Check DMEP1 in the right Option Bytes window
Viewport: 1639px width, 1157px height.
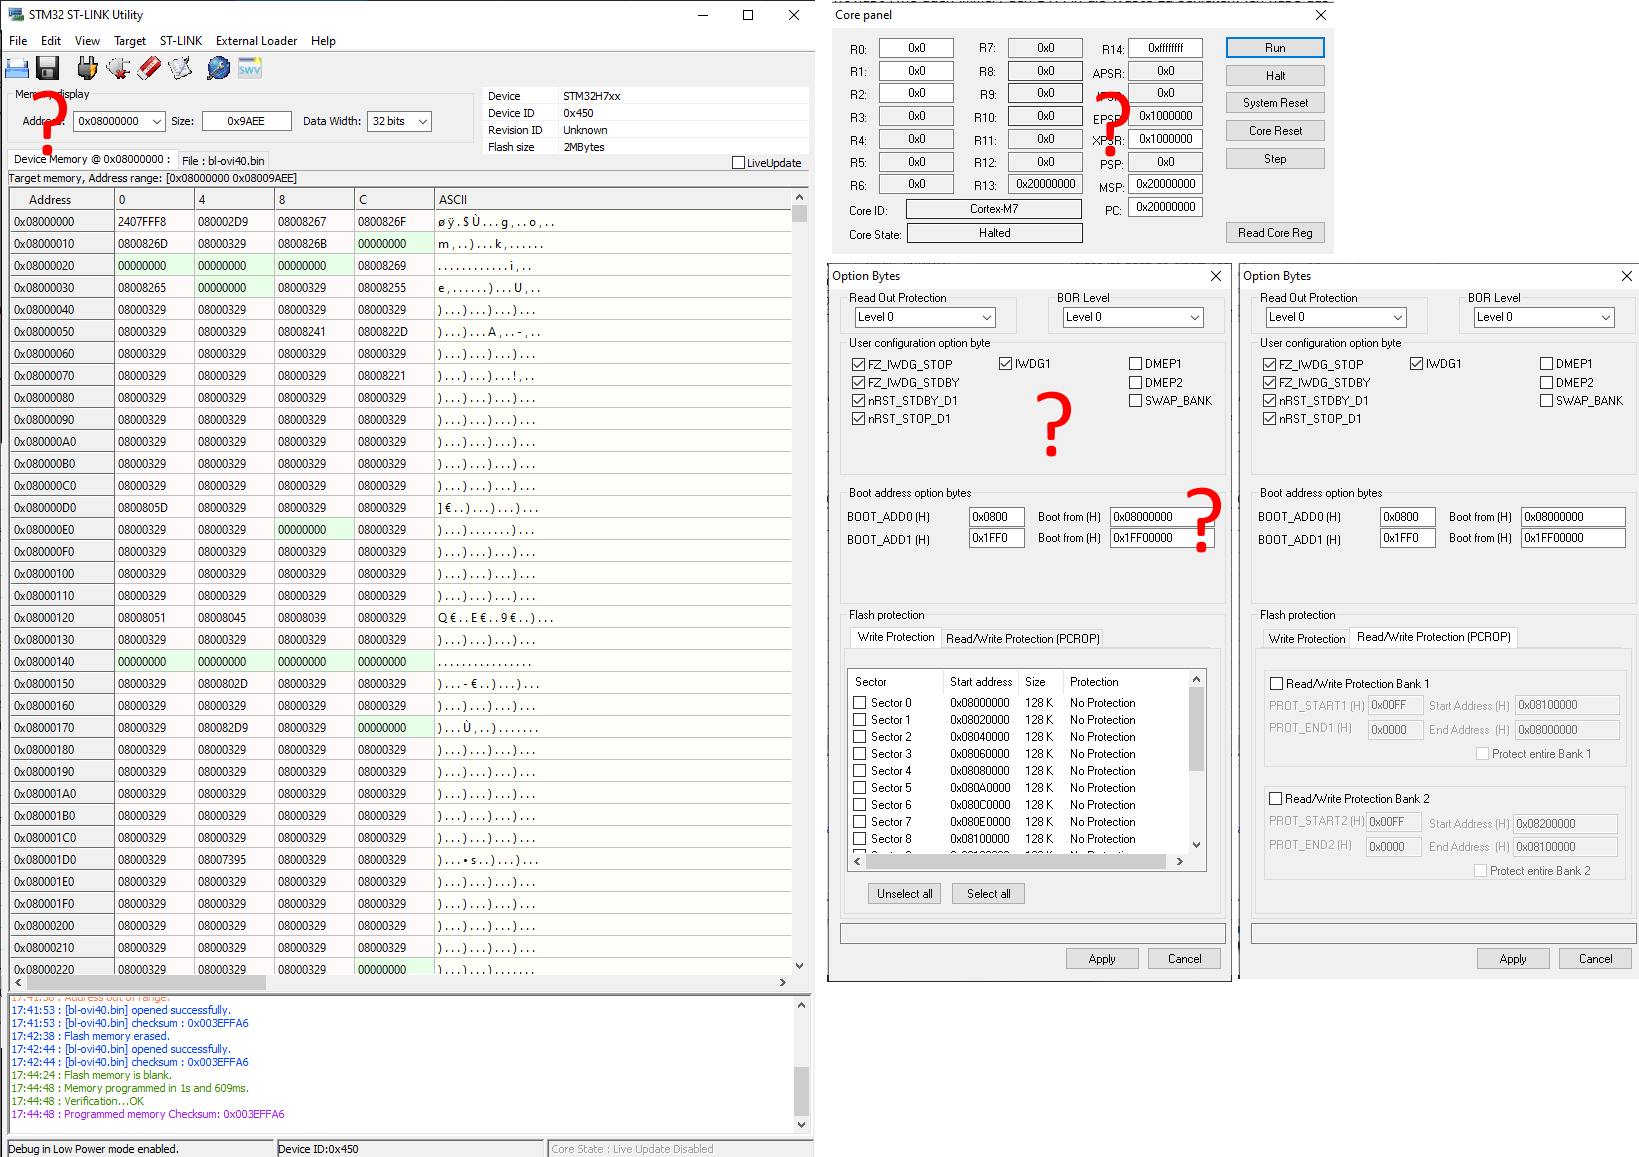1546,364
